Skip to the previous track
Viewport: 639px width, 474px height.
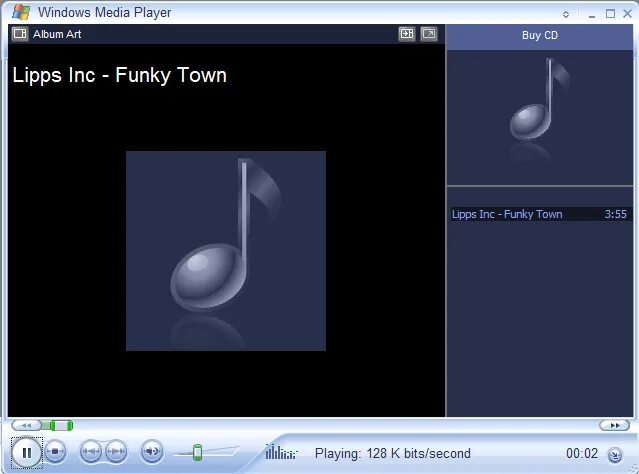(x=90, y=451)
